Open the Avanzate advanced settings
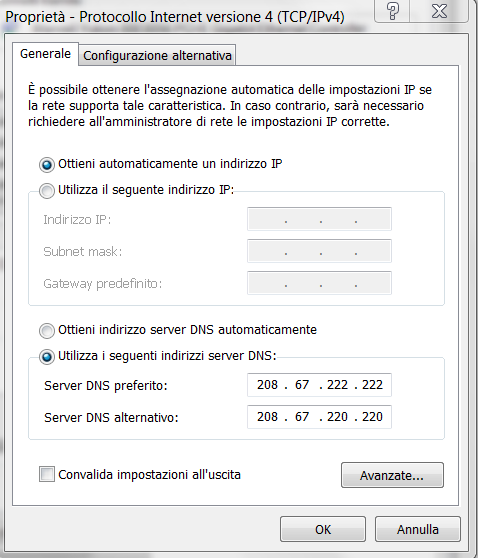The width and height of the screenshot is (478, 558). (392, 475)
